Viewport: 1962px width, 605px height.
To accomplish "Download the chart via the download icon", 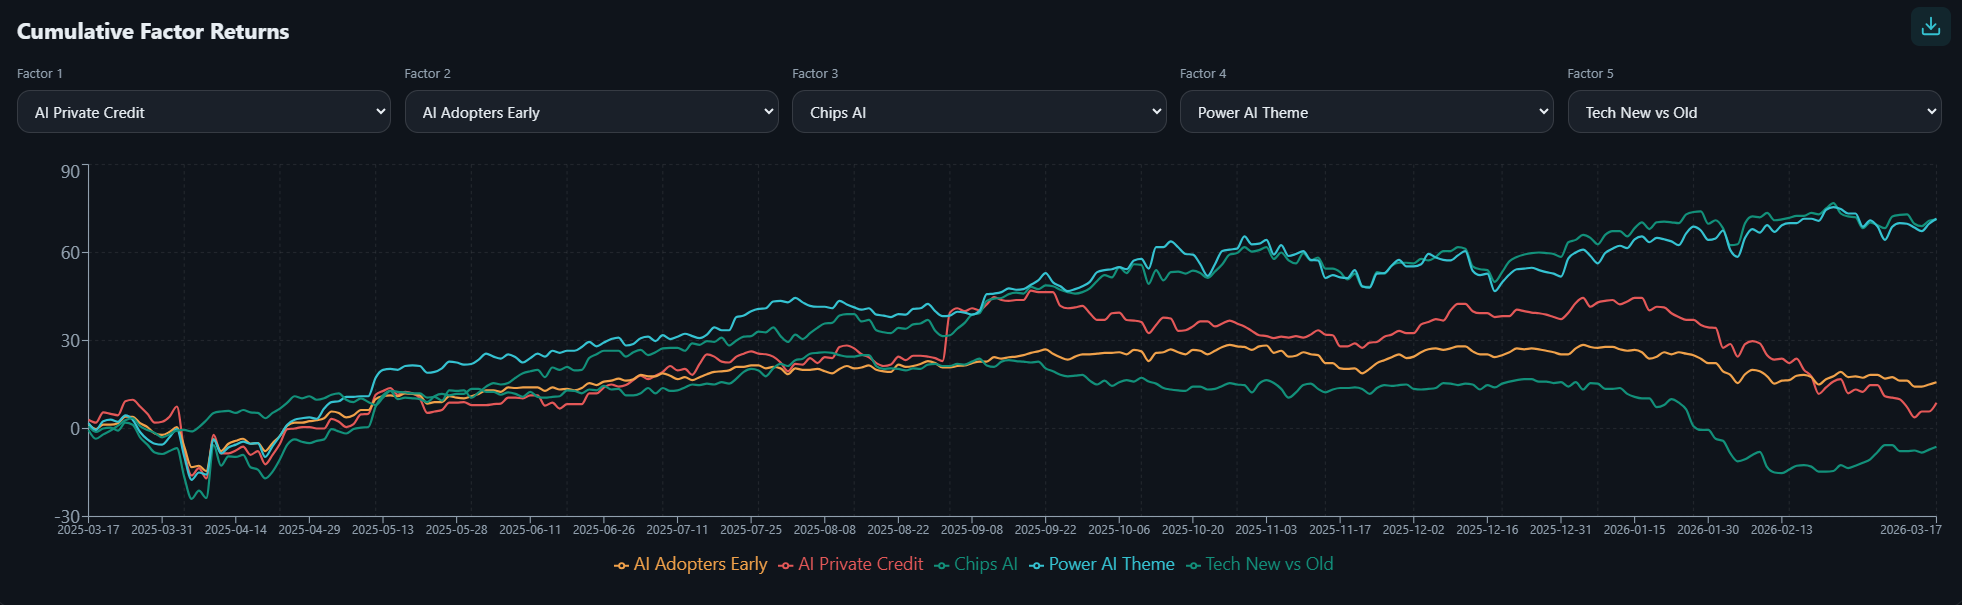I will pos(1930,27).
